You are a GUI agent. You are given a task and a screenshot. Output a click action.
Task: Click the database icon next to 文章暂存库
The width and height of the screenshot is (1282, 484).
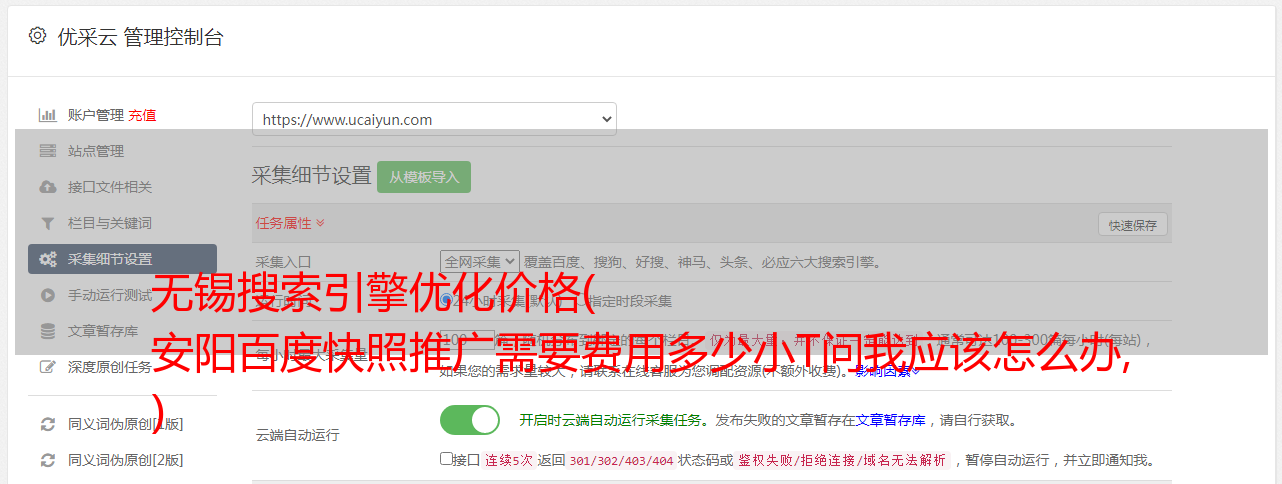tap(47, 331)
